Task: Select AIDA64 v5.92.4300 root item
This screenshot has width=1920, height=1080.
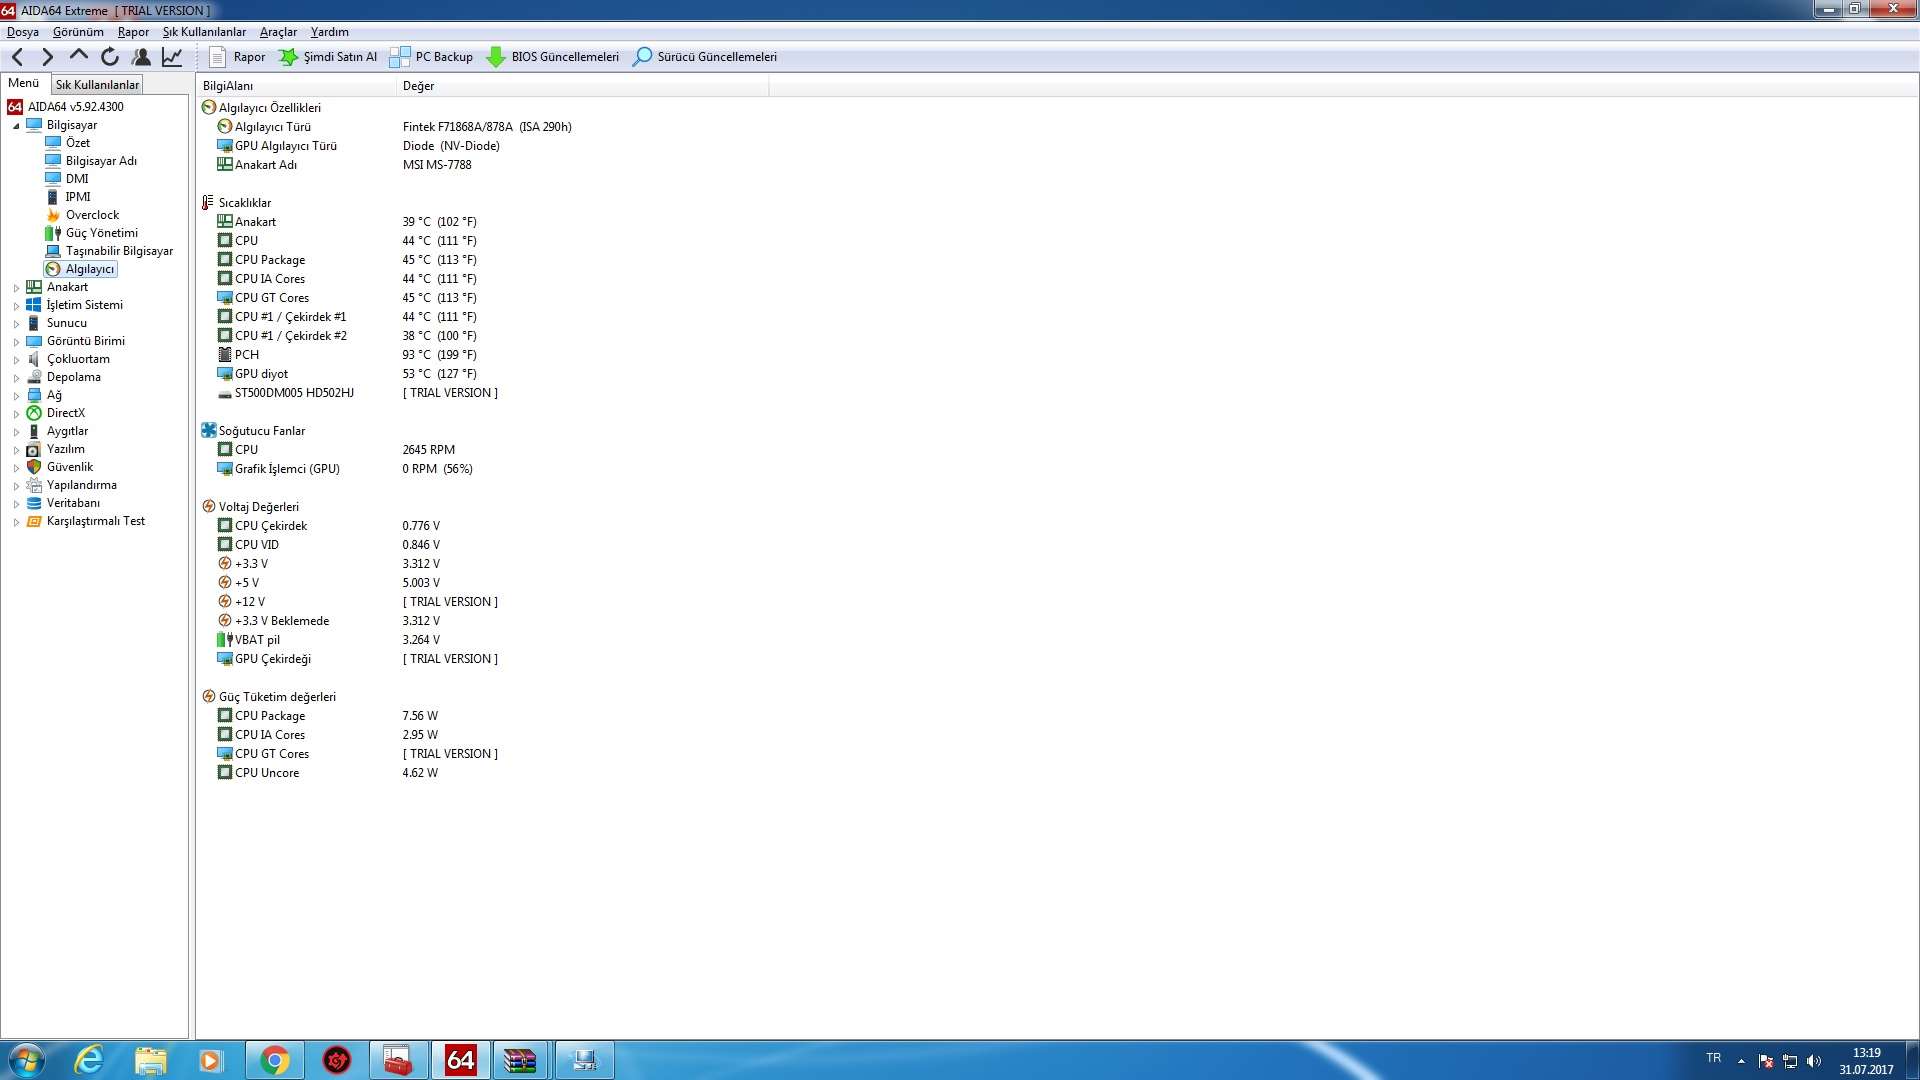Action: click(x=75, y=107)
